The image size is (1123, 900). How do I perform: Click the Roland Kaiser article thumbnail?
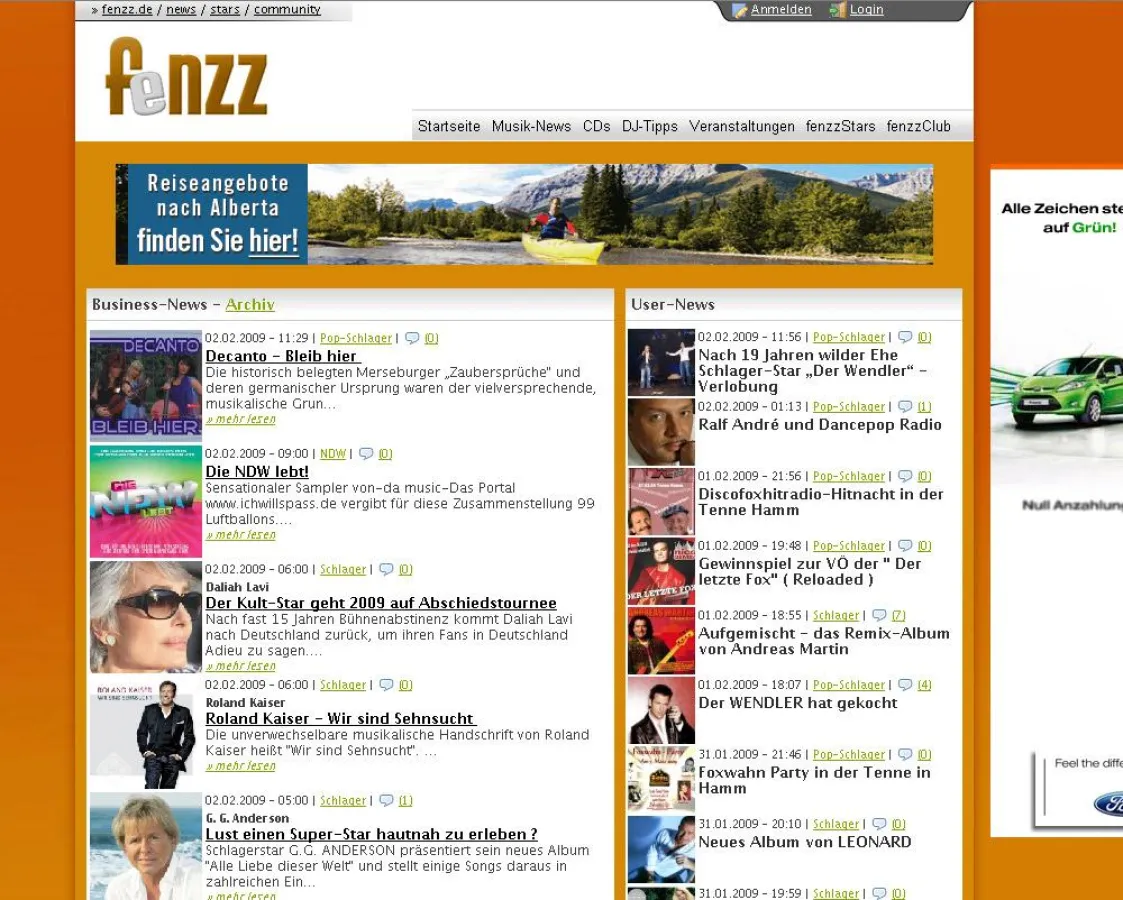145,733
